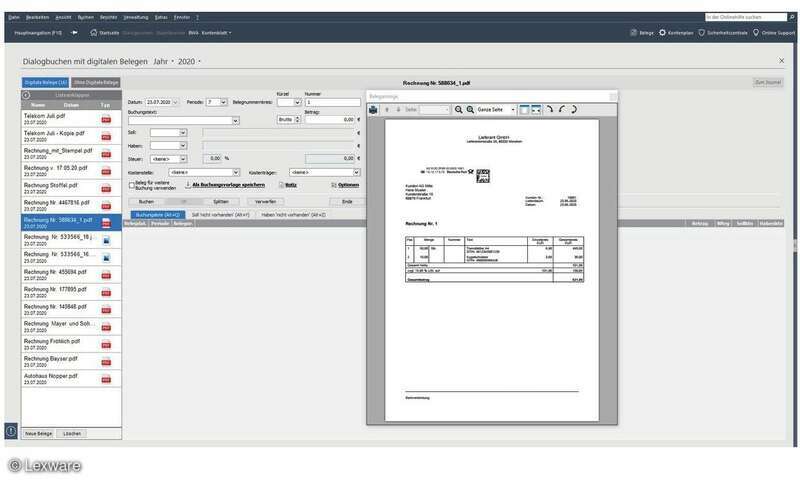
Task: Click the Betrag amount input field
Action: pos(330,119)
